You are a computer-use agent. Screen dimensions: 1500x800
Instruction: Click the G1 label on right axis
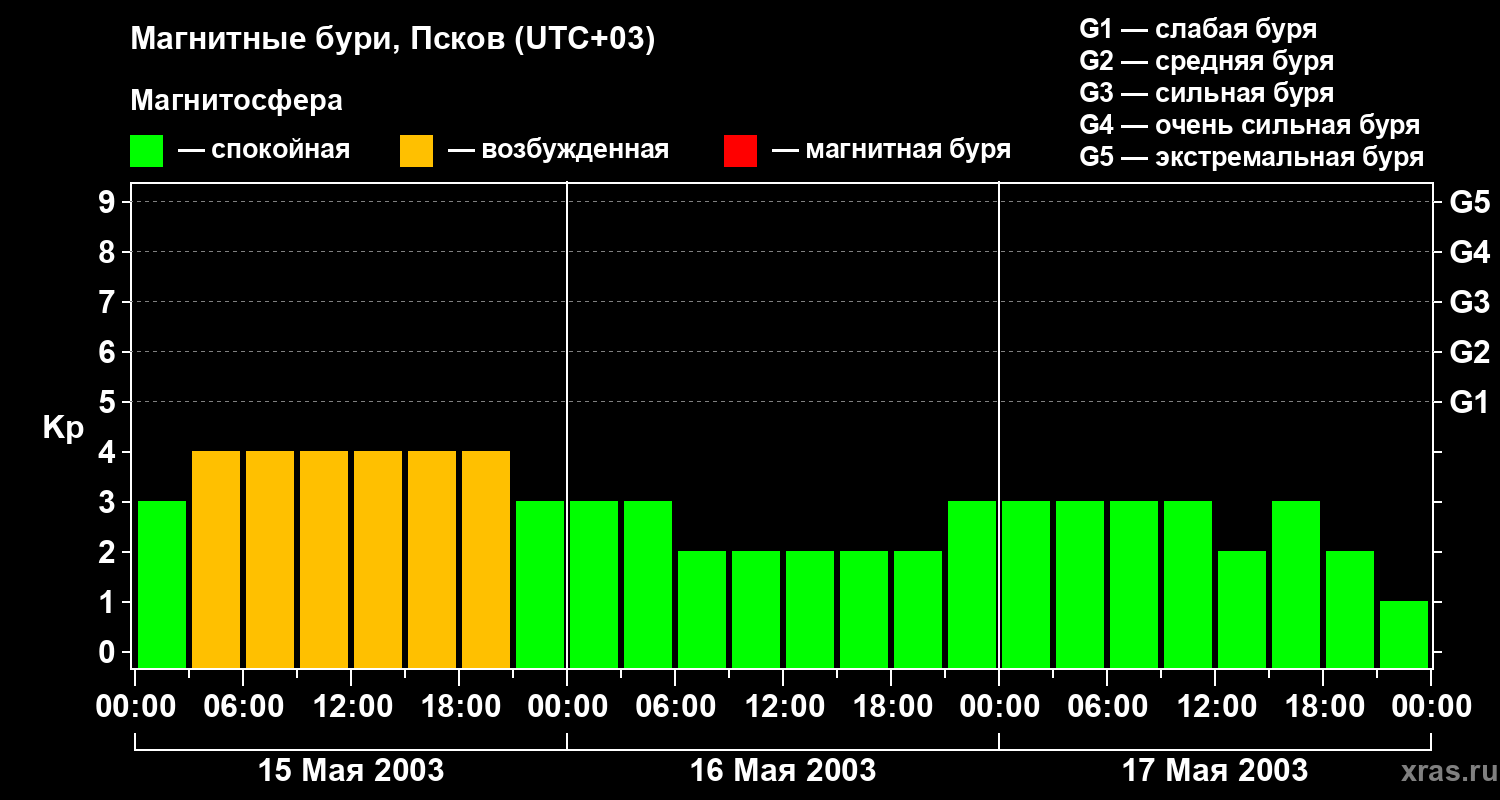pyautogui.click(x=1469, y=403)
